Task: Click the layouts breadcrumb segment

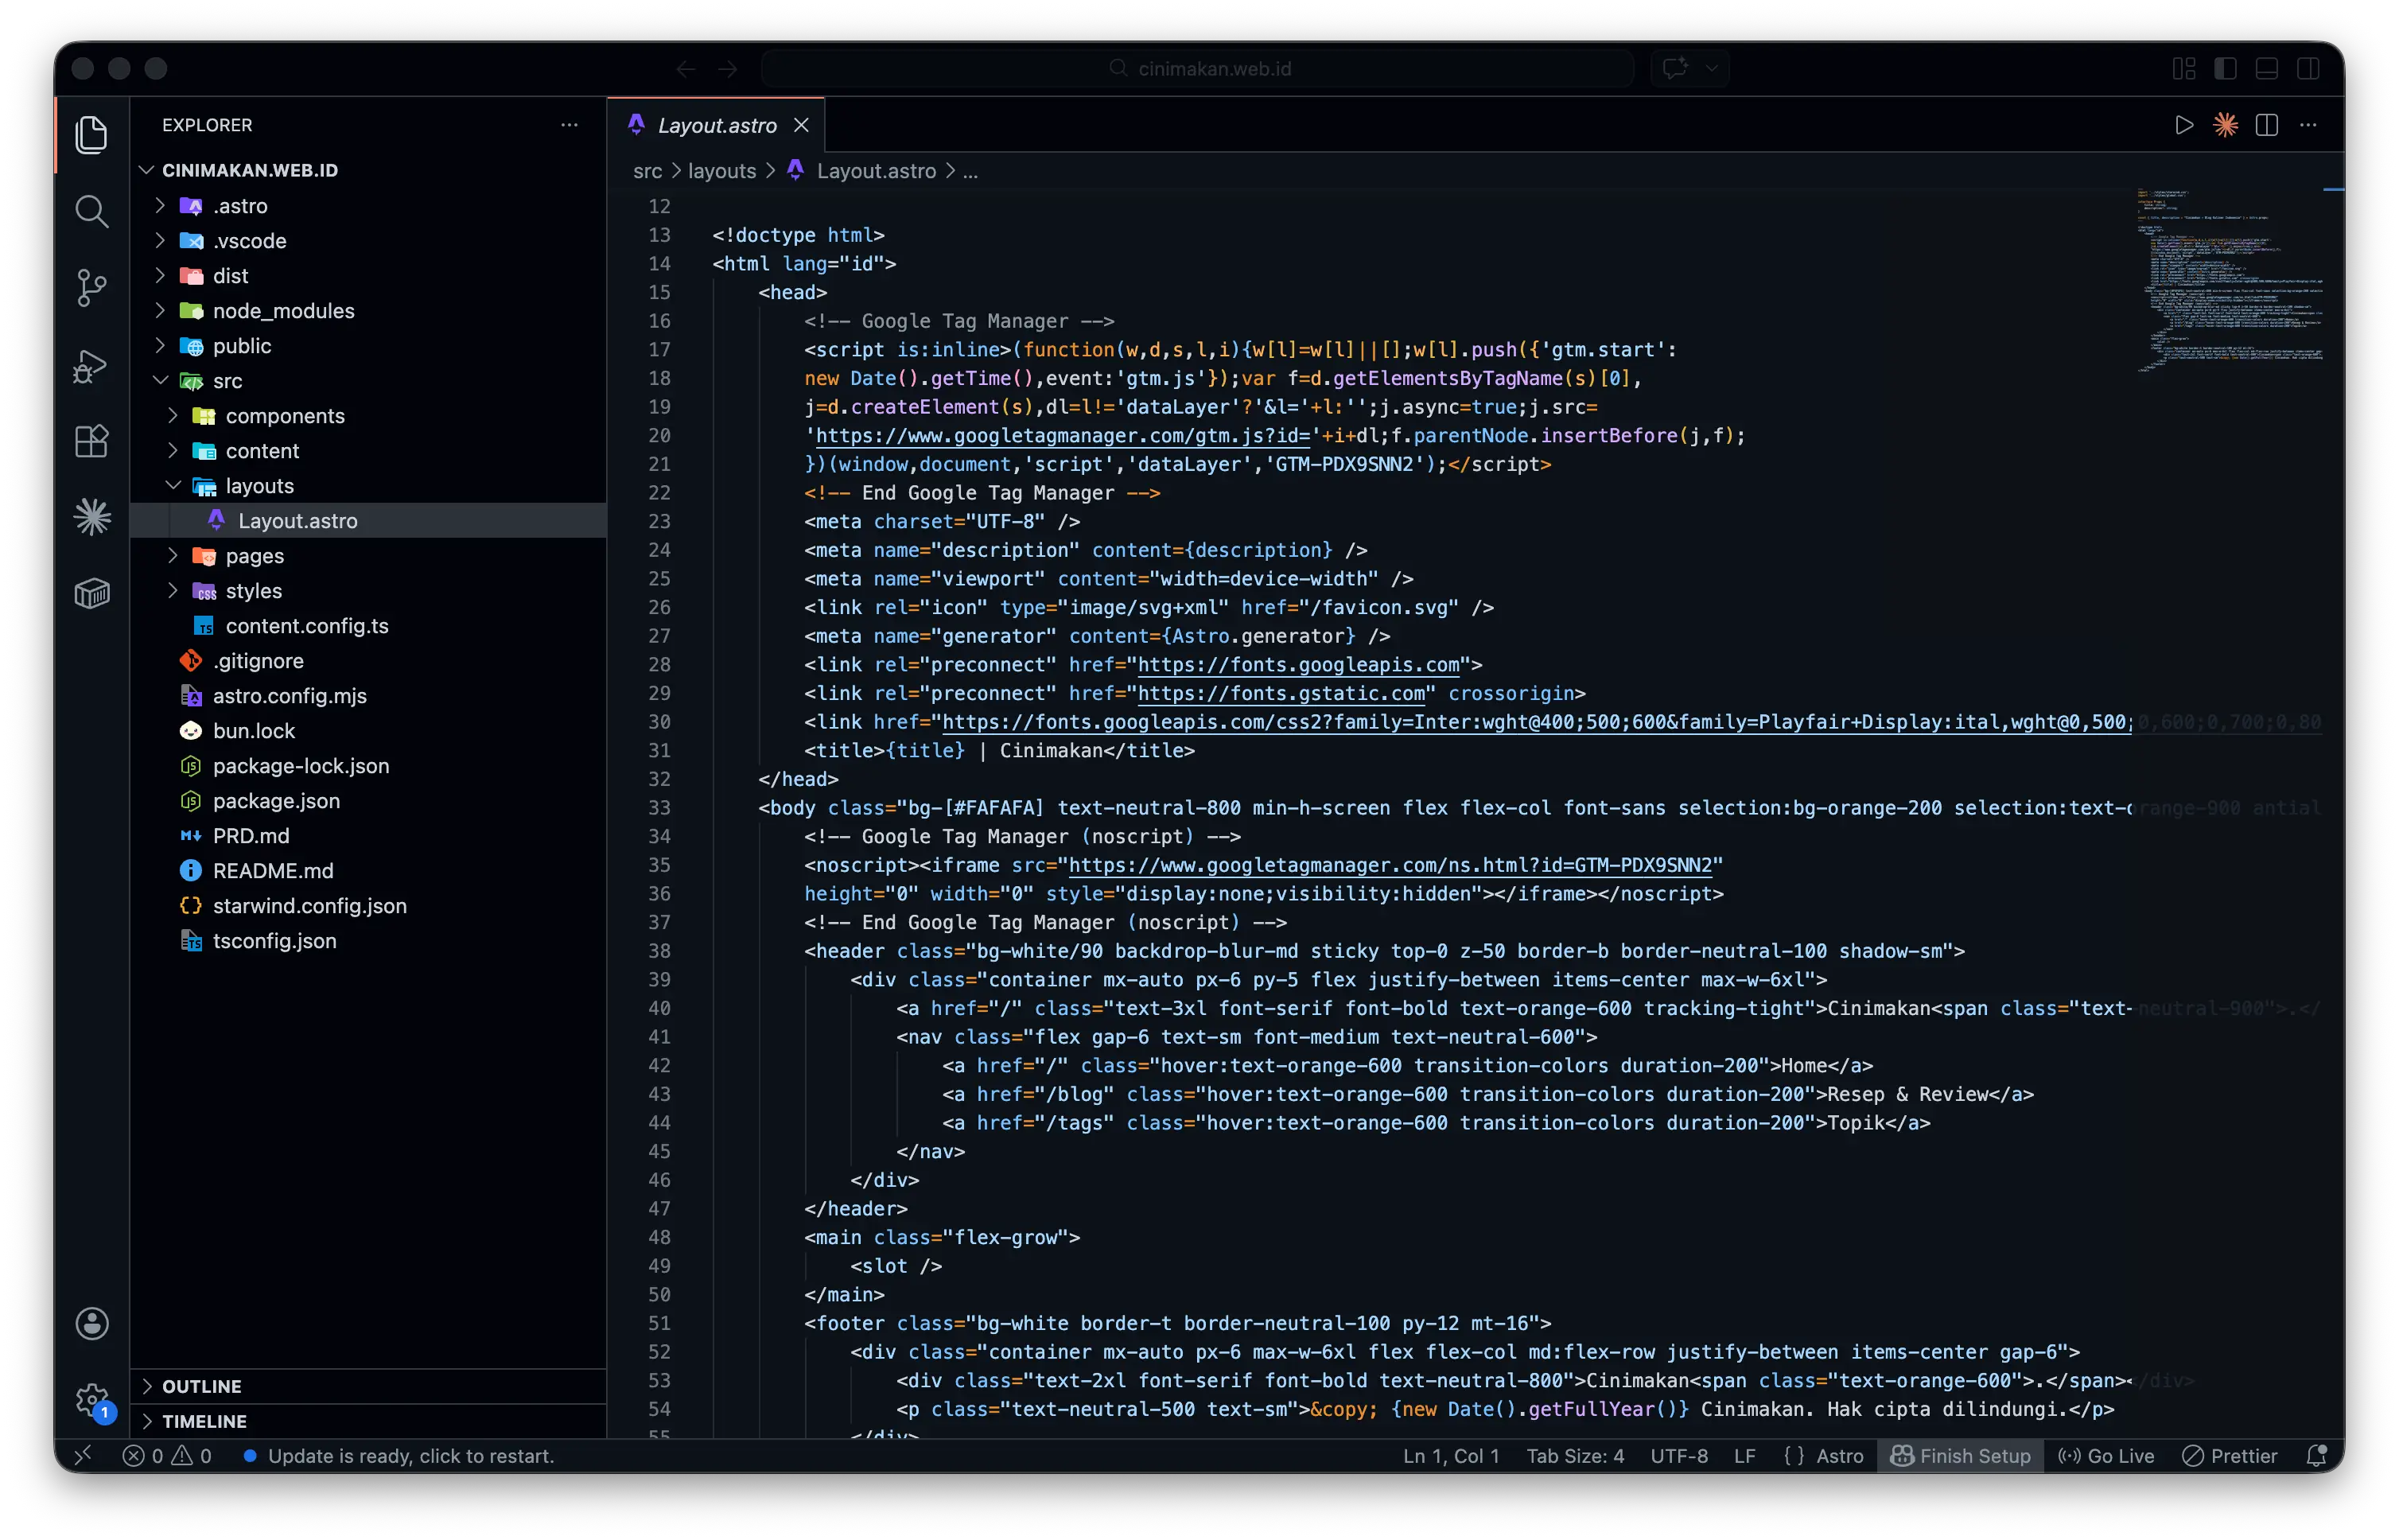Action: tap(722, 171)
